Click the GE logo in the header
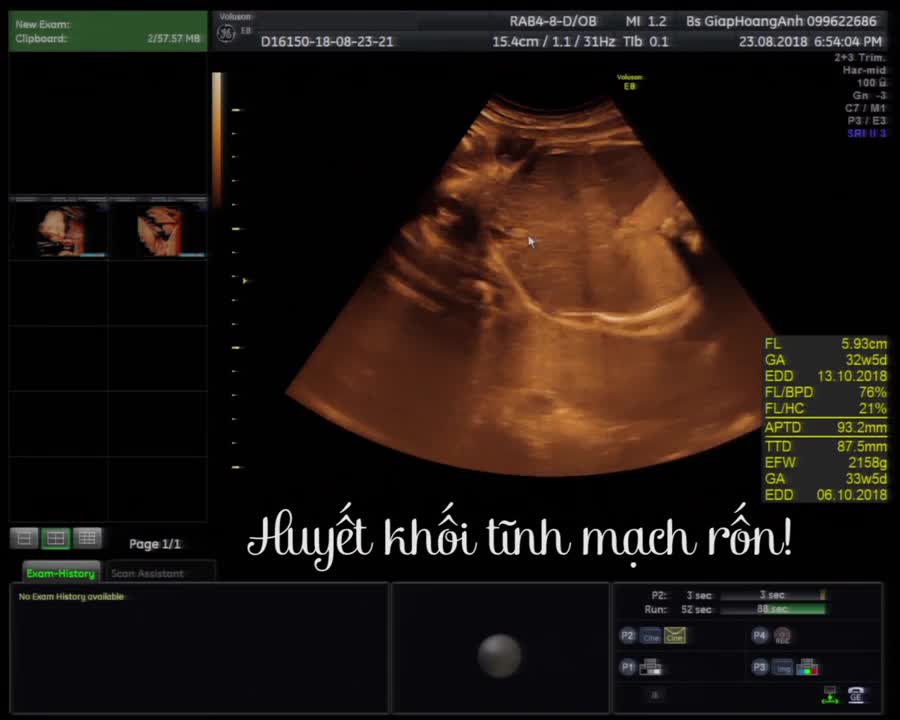Viewport: 900px width, 720px height. (226, 33)
